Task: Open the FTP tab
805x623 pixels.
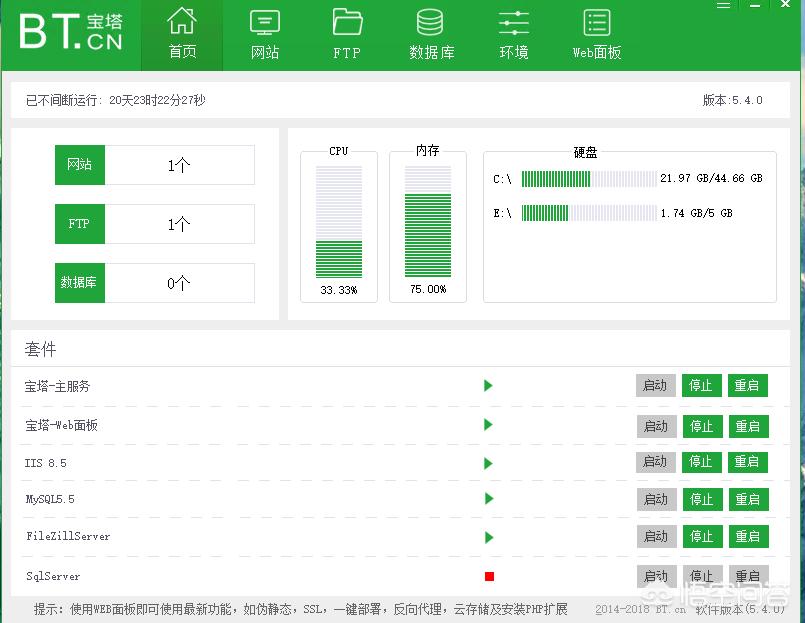Action: coord(347,34)
